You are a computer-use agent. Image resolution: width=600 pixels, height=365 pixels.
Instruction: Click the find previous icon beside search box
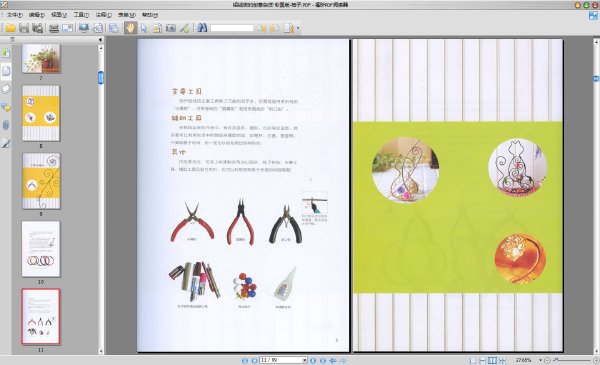click(261, 28)
